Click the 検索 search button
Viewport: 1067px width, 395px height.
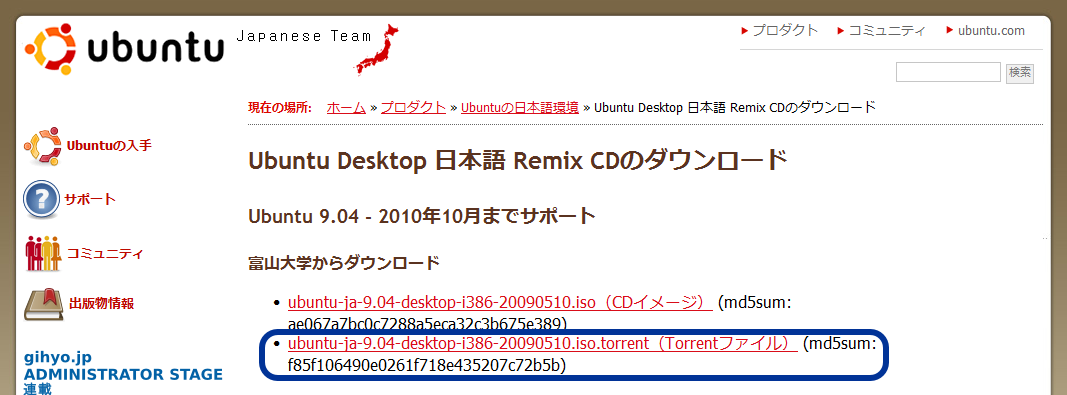(1020, 73)
